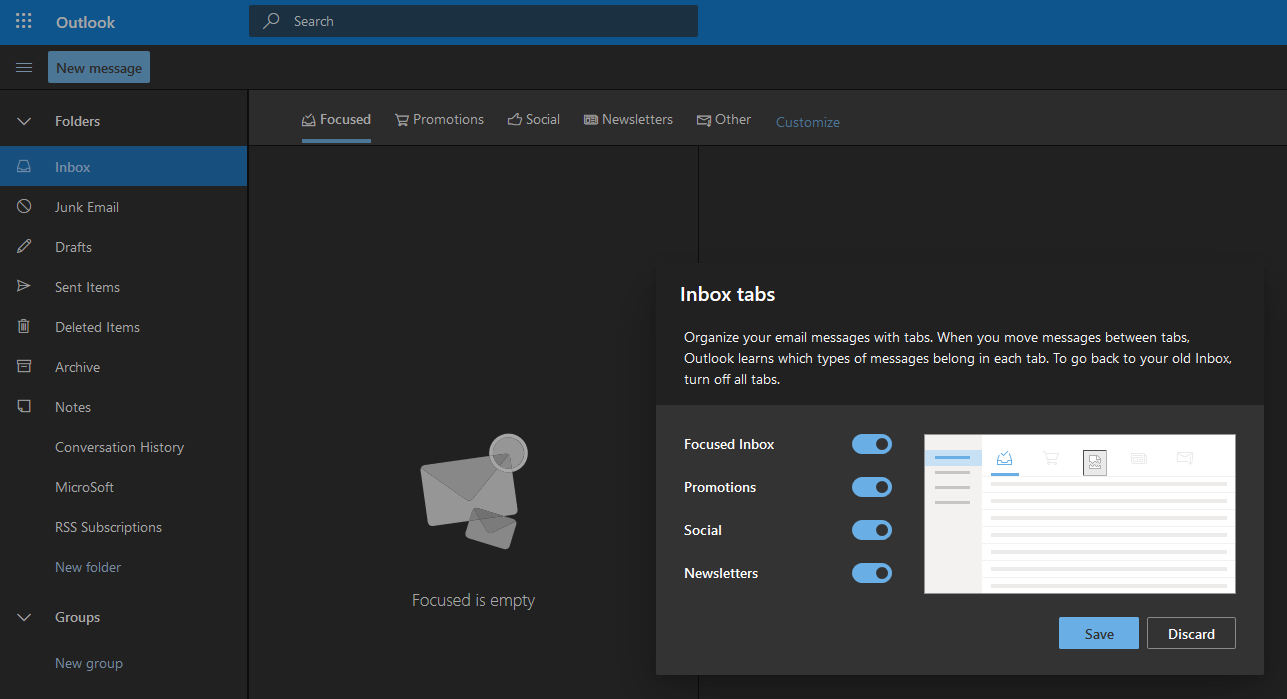Screen dimensions: 1287x699
Task: Switch to the Other tab
Action: coord(724,120)
